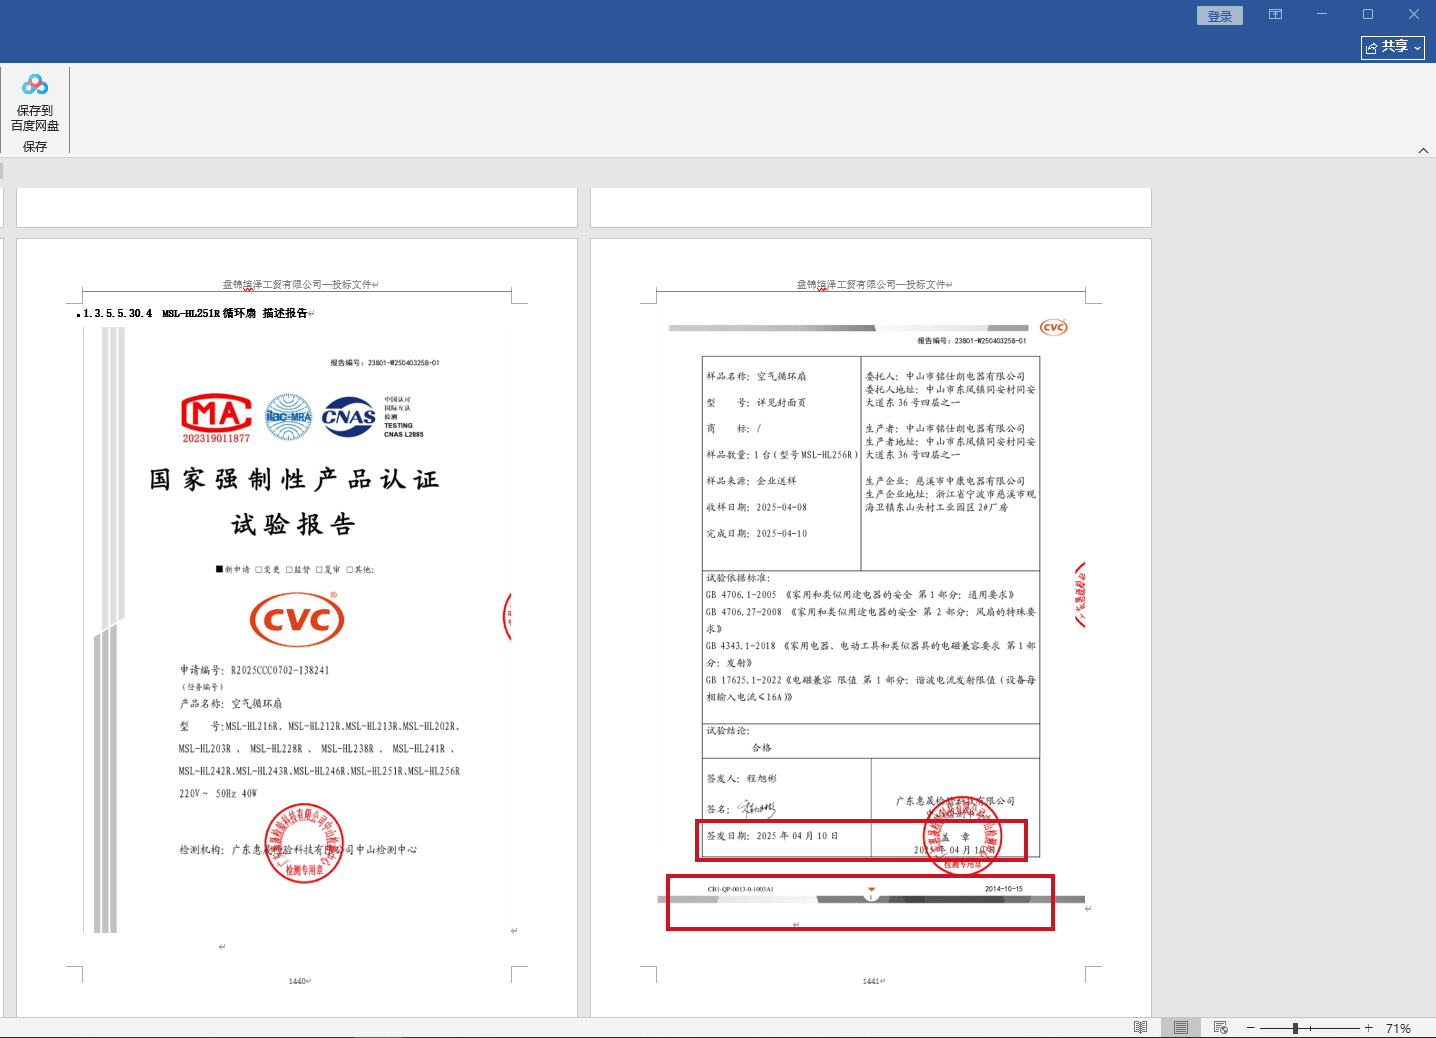The width and height of the screenshot is (1436, 1038).
Task: Click page number 1441
Action: [871, 982]
